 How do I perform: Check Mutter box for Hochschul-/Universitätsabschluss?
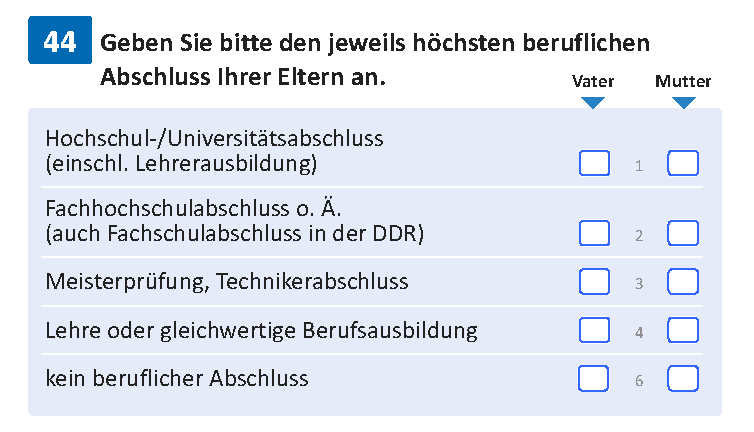683,163
